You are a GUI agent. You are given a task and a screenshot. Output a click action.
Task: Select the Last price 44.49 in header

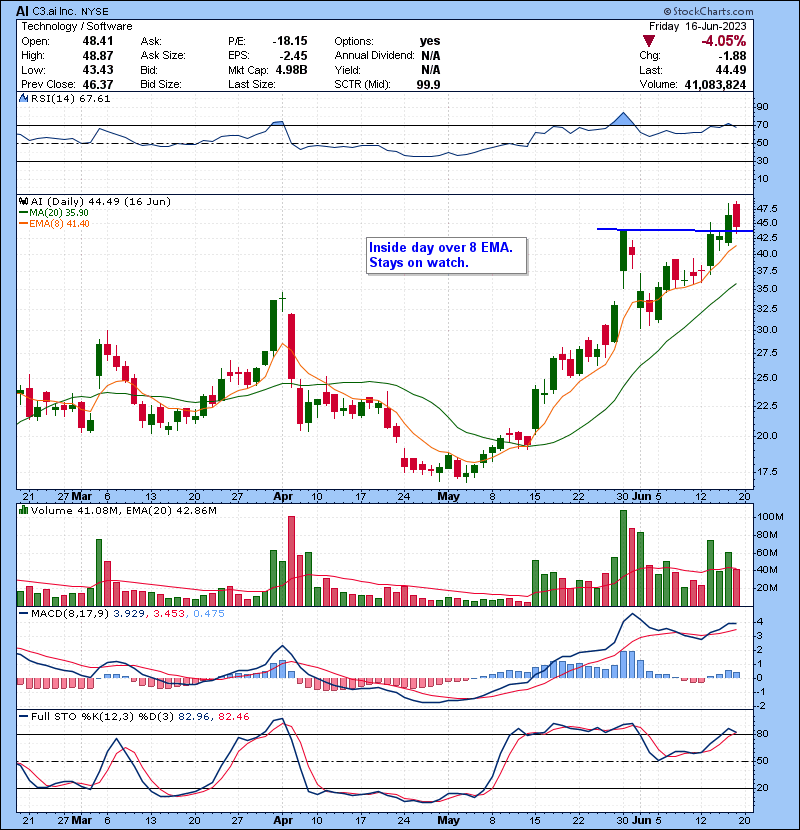731,70
